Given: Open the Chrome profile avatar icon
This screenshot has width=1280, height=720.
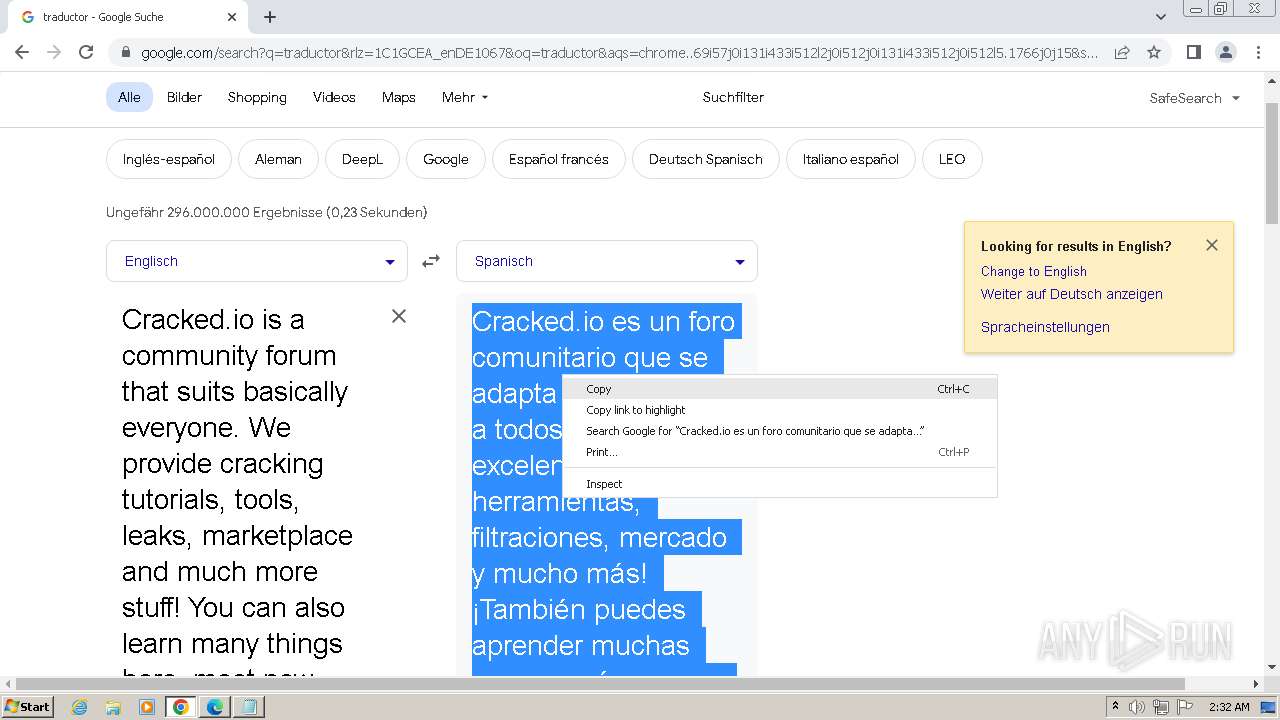Looking at the screenshot, I should coord(1225,52).
